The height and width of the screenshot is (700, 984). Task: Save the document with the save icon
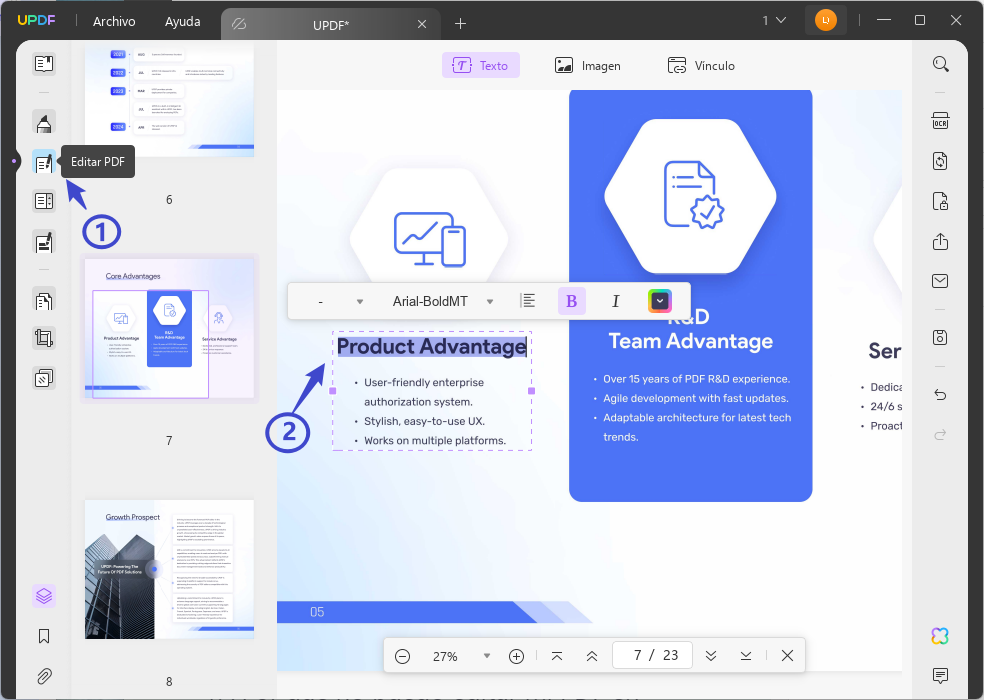click(x=940, y=337)
